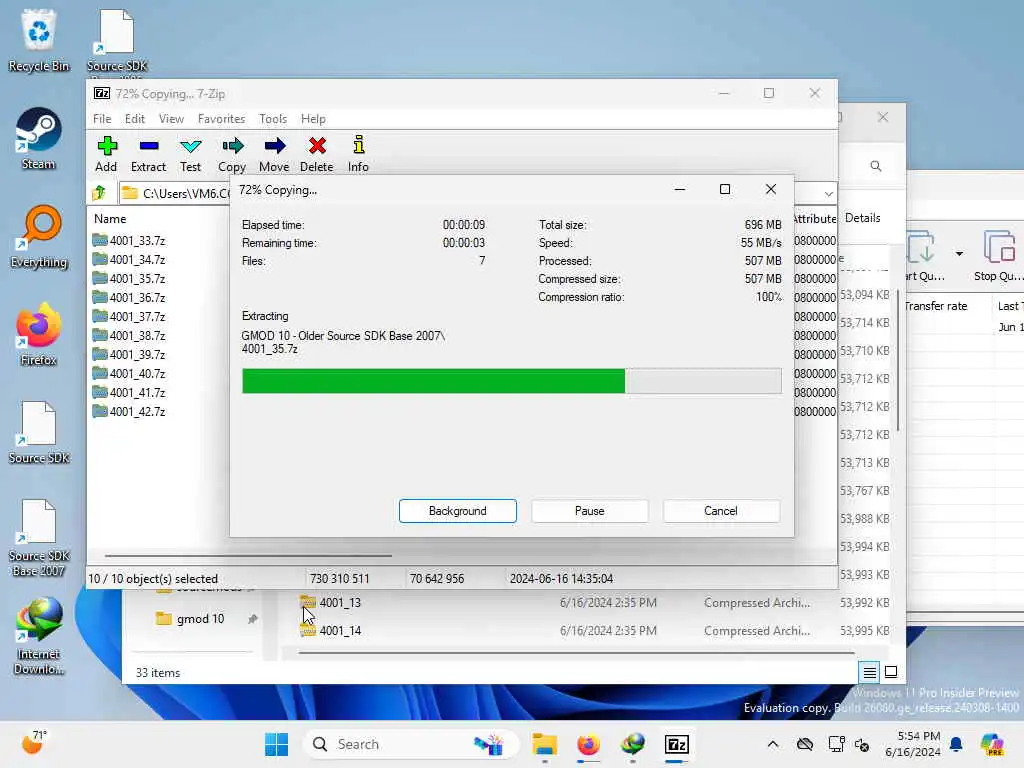This screenshot has height=768, width=1024.
Task: Switch Explorer to large icons view
Action: pyautogui.click(x=891, y=672)
